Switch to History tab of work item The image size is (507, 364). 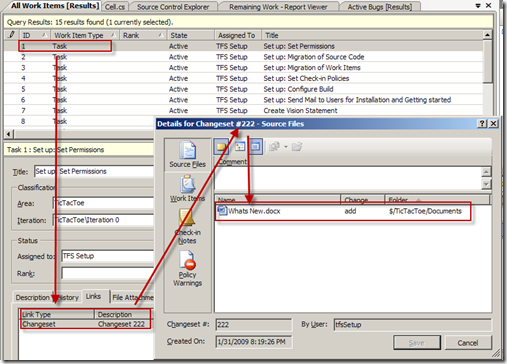tap(67, 297)
